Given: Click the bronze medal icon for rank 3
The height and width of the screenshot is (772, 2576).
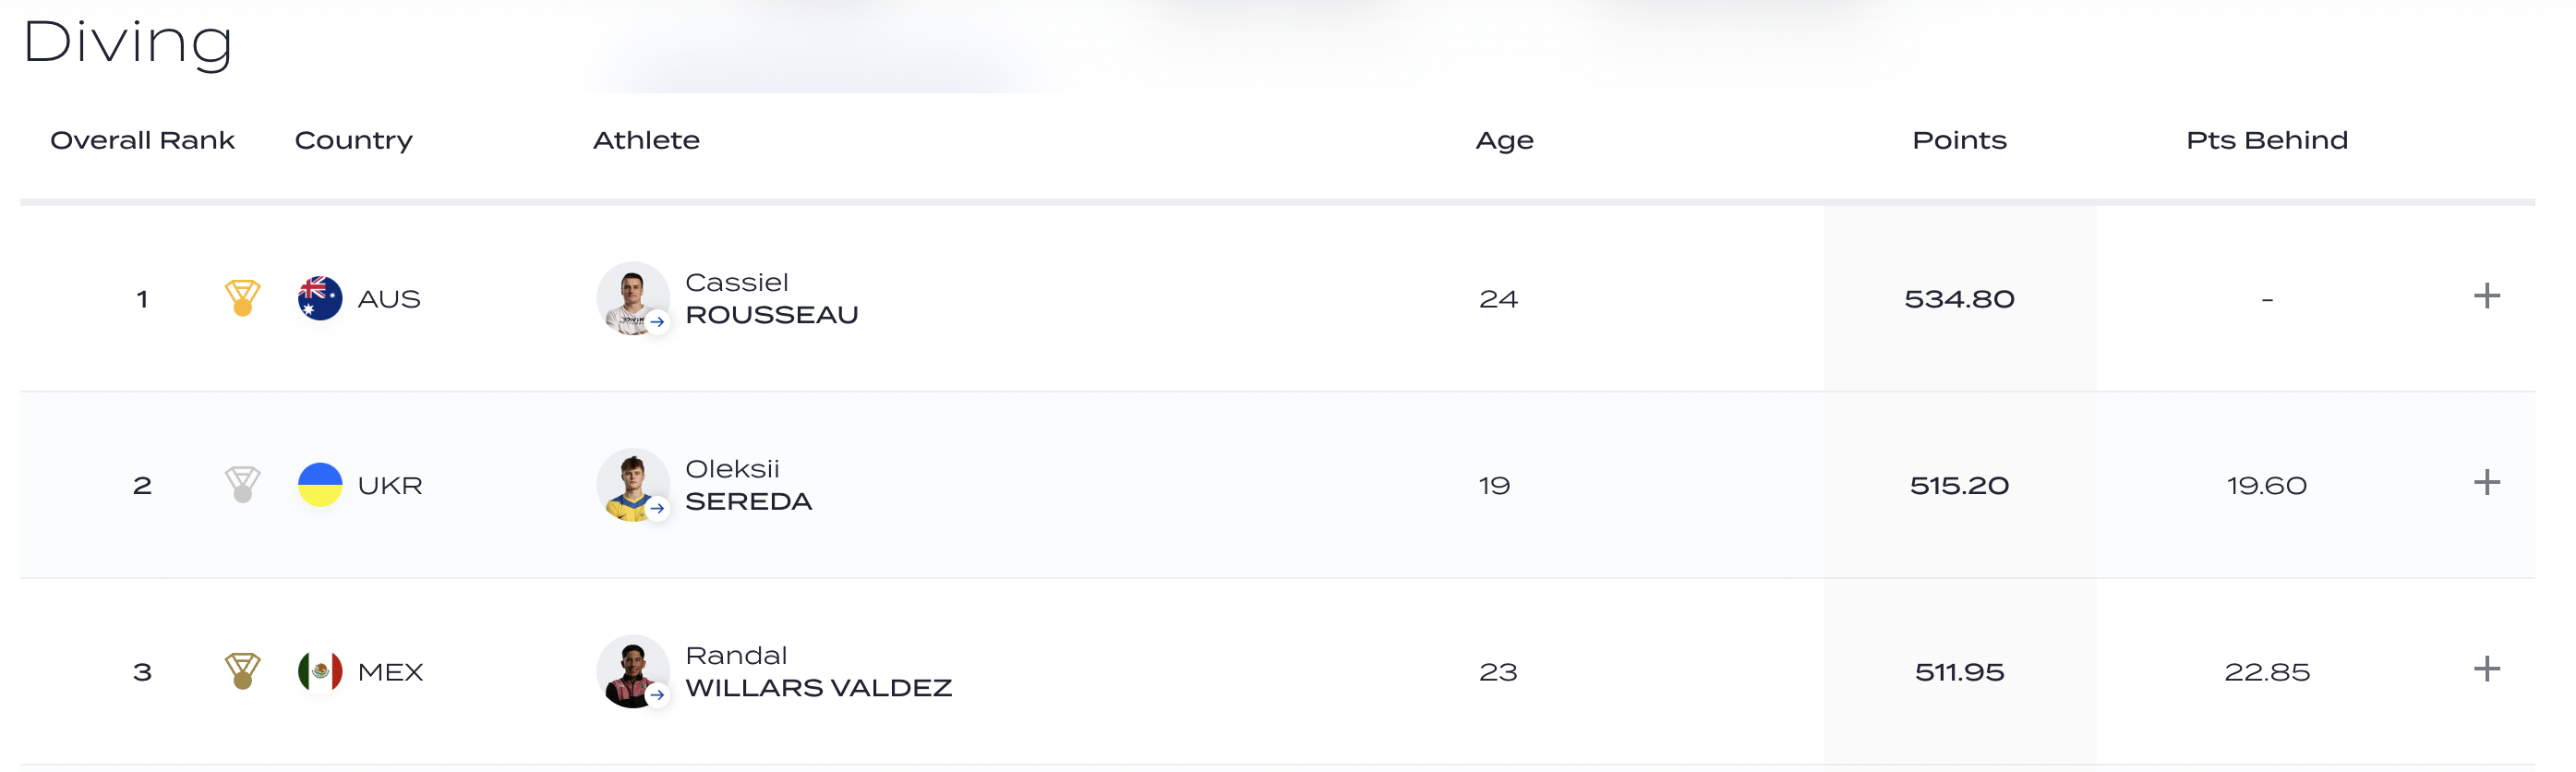Looking at the screenshot, I should coord(242,671).
